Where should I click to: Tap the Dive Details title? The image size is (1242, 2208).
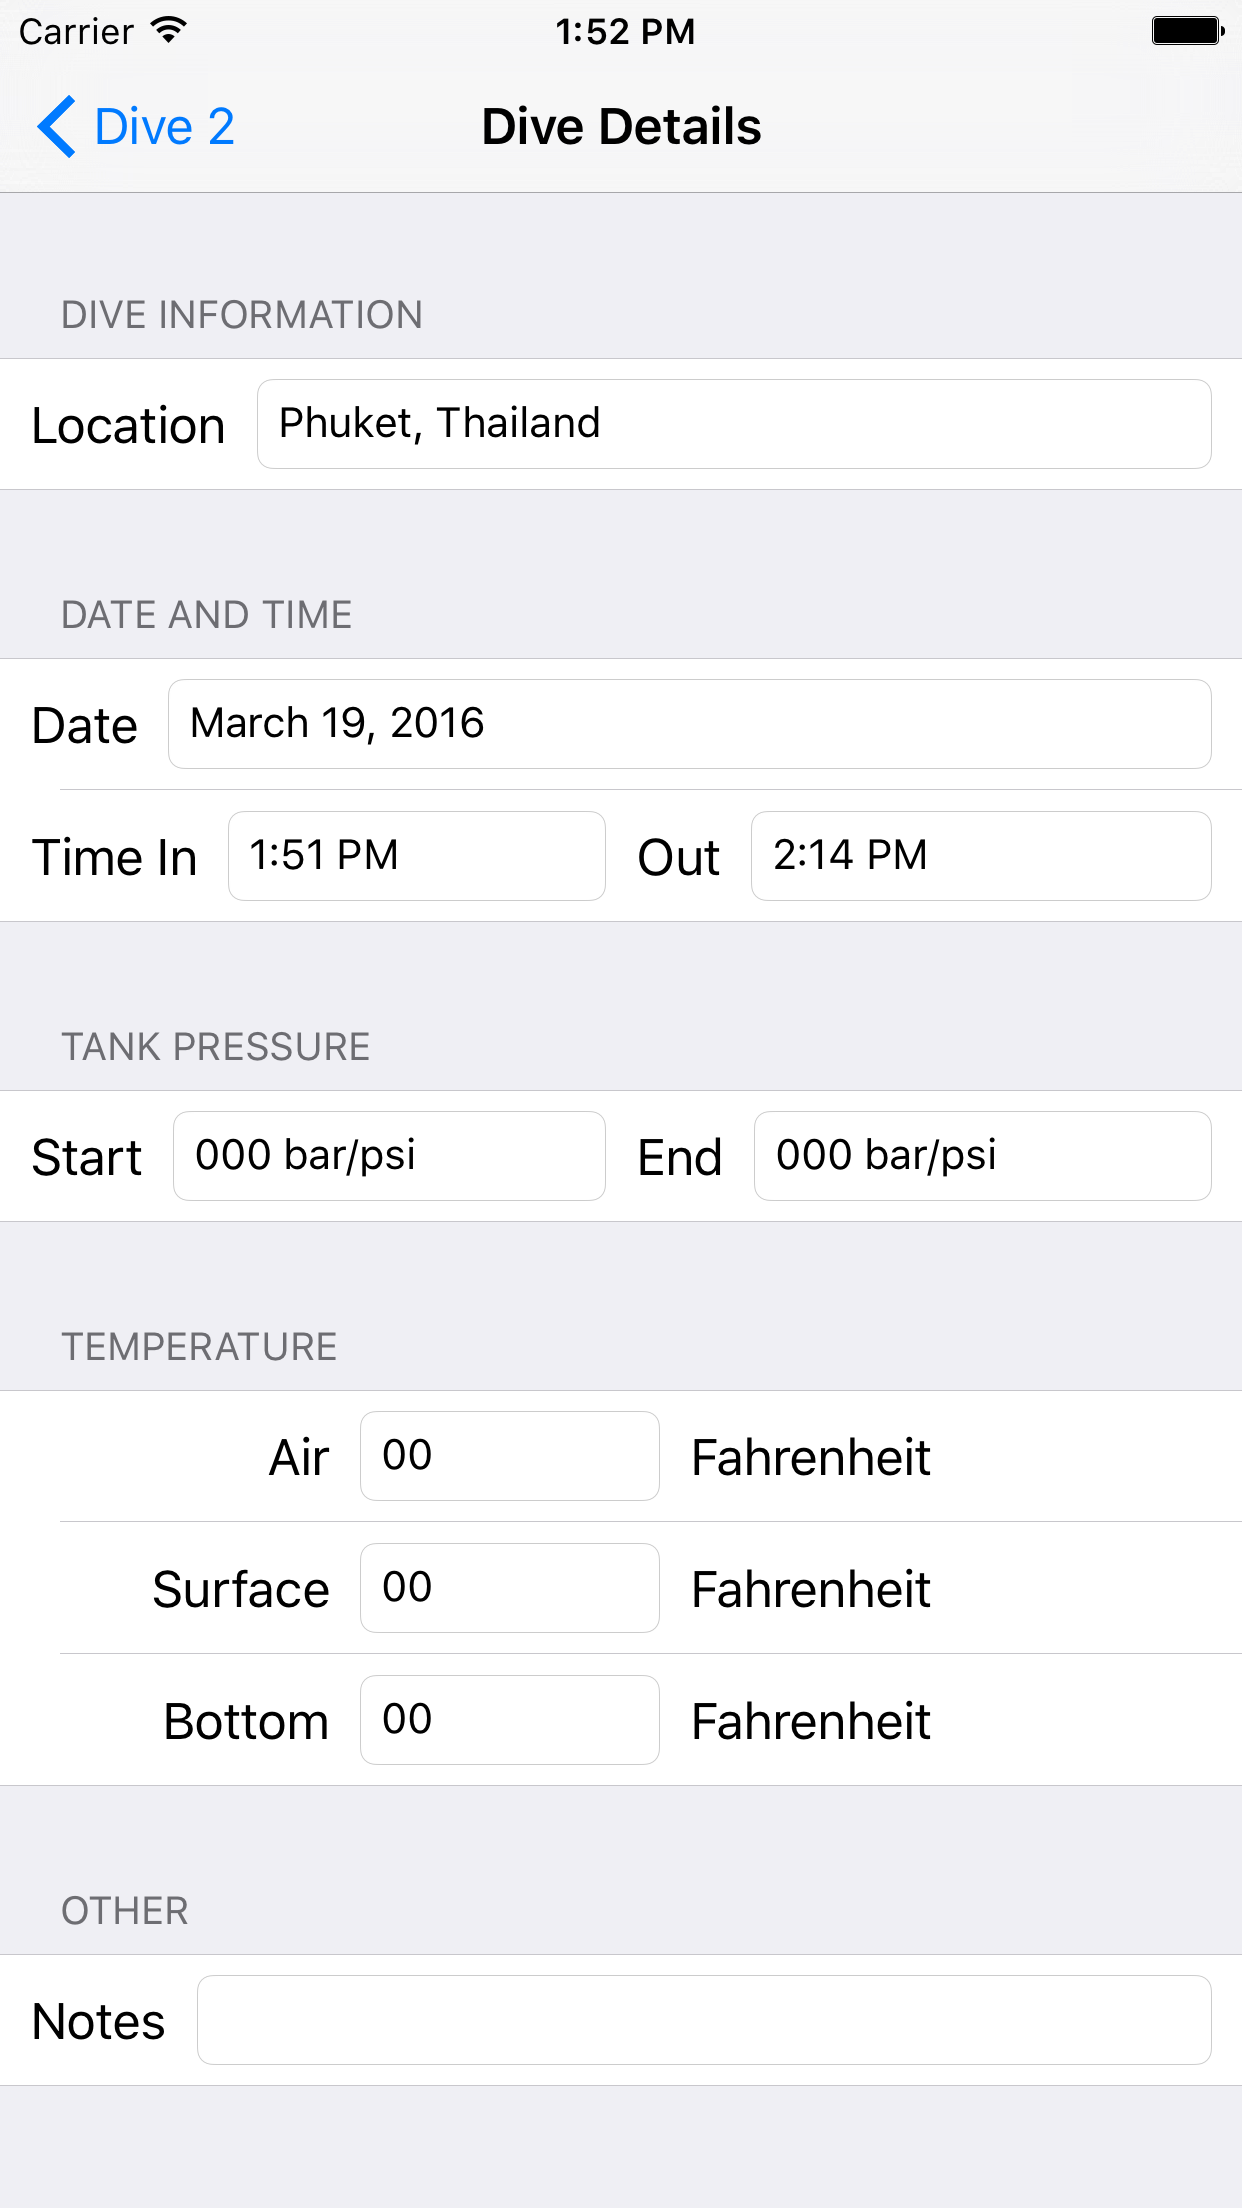(621, 127)
